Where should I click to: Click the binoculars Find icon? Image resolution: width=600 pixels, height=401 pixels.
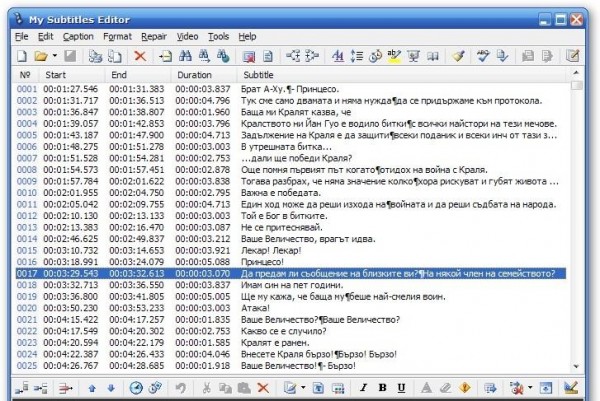pyautogui.click(x=185, y=56)
